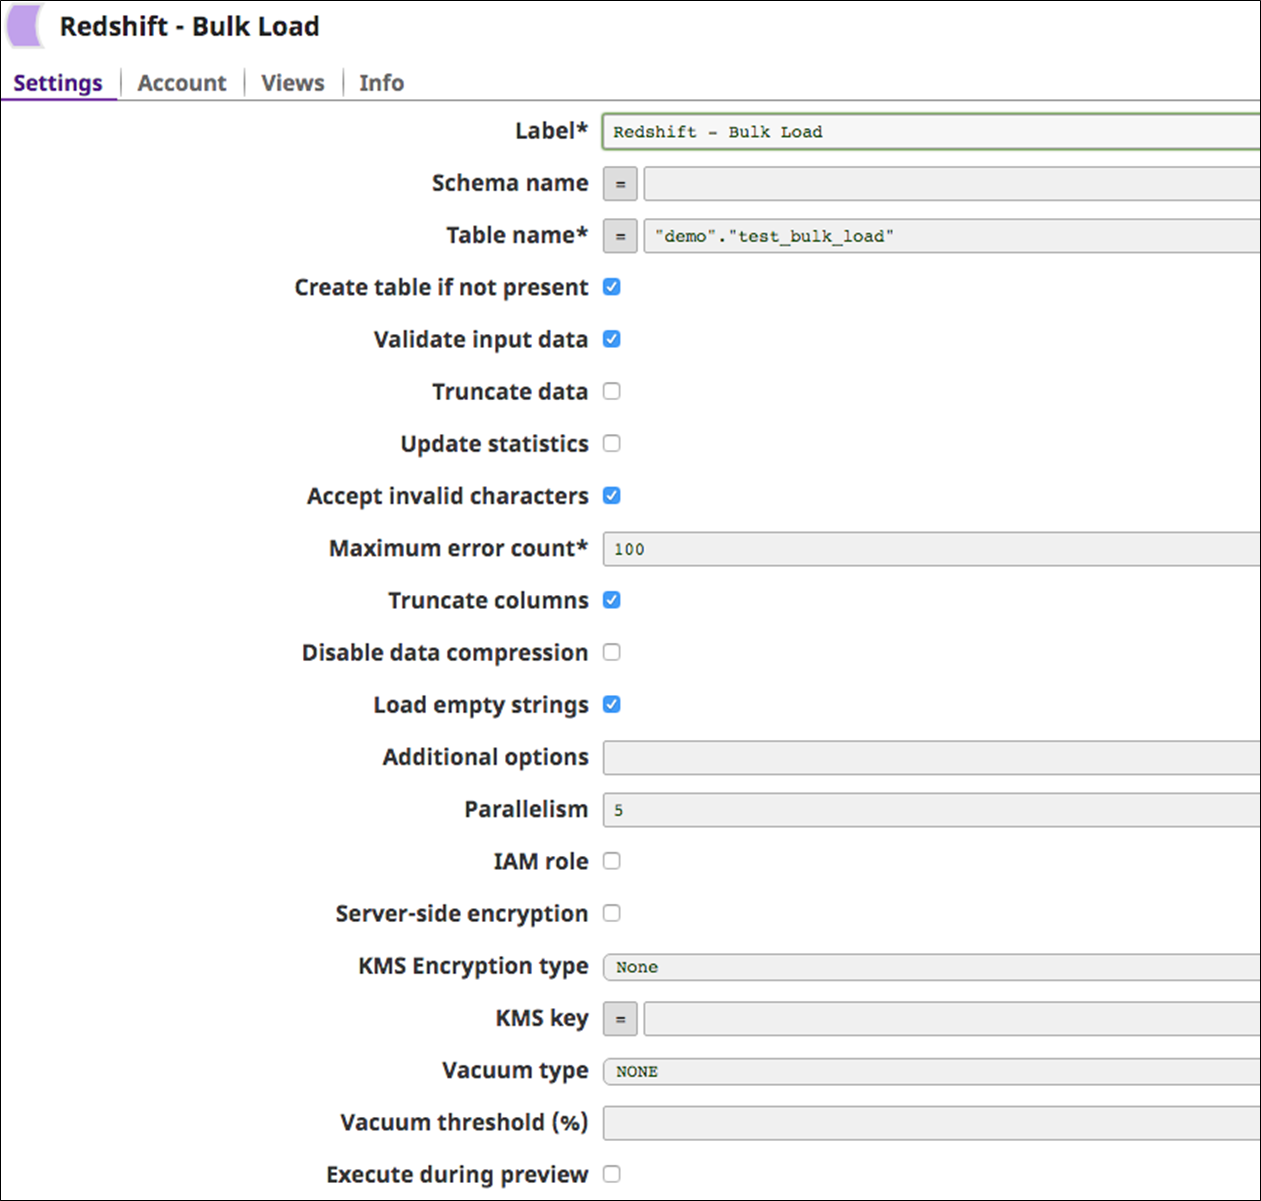Toggle expression mode for KMS key
Viewport: 1261px width, 1201px height.
pyautogui.click(x=619, y=1018)
